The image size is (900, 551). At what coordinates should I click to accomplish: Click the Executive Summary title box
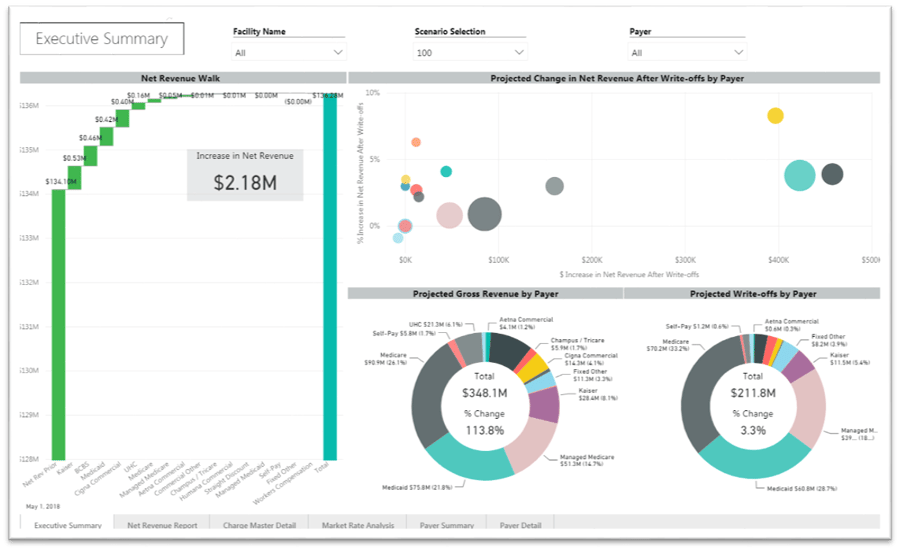(102, 38)
